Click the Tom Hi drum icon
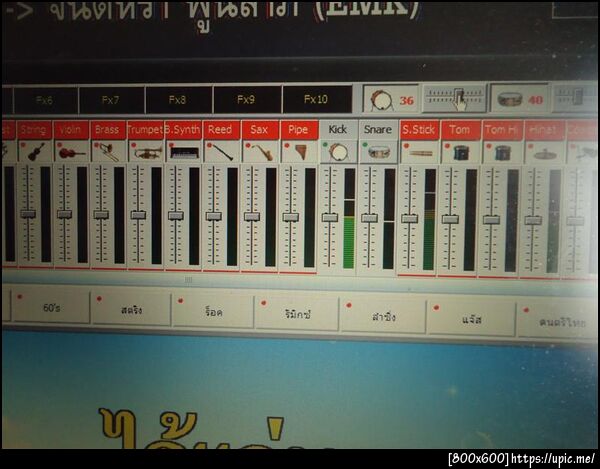This screenshot has height=469, width=600. tap(502, 153)
